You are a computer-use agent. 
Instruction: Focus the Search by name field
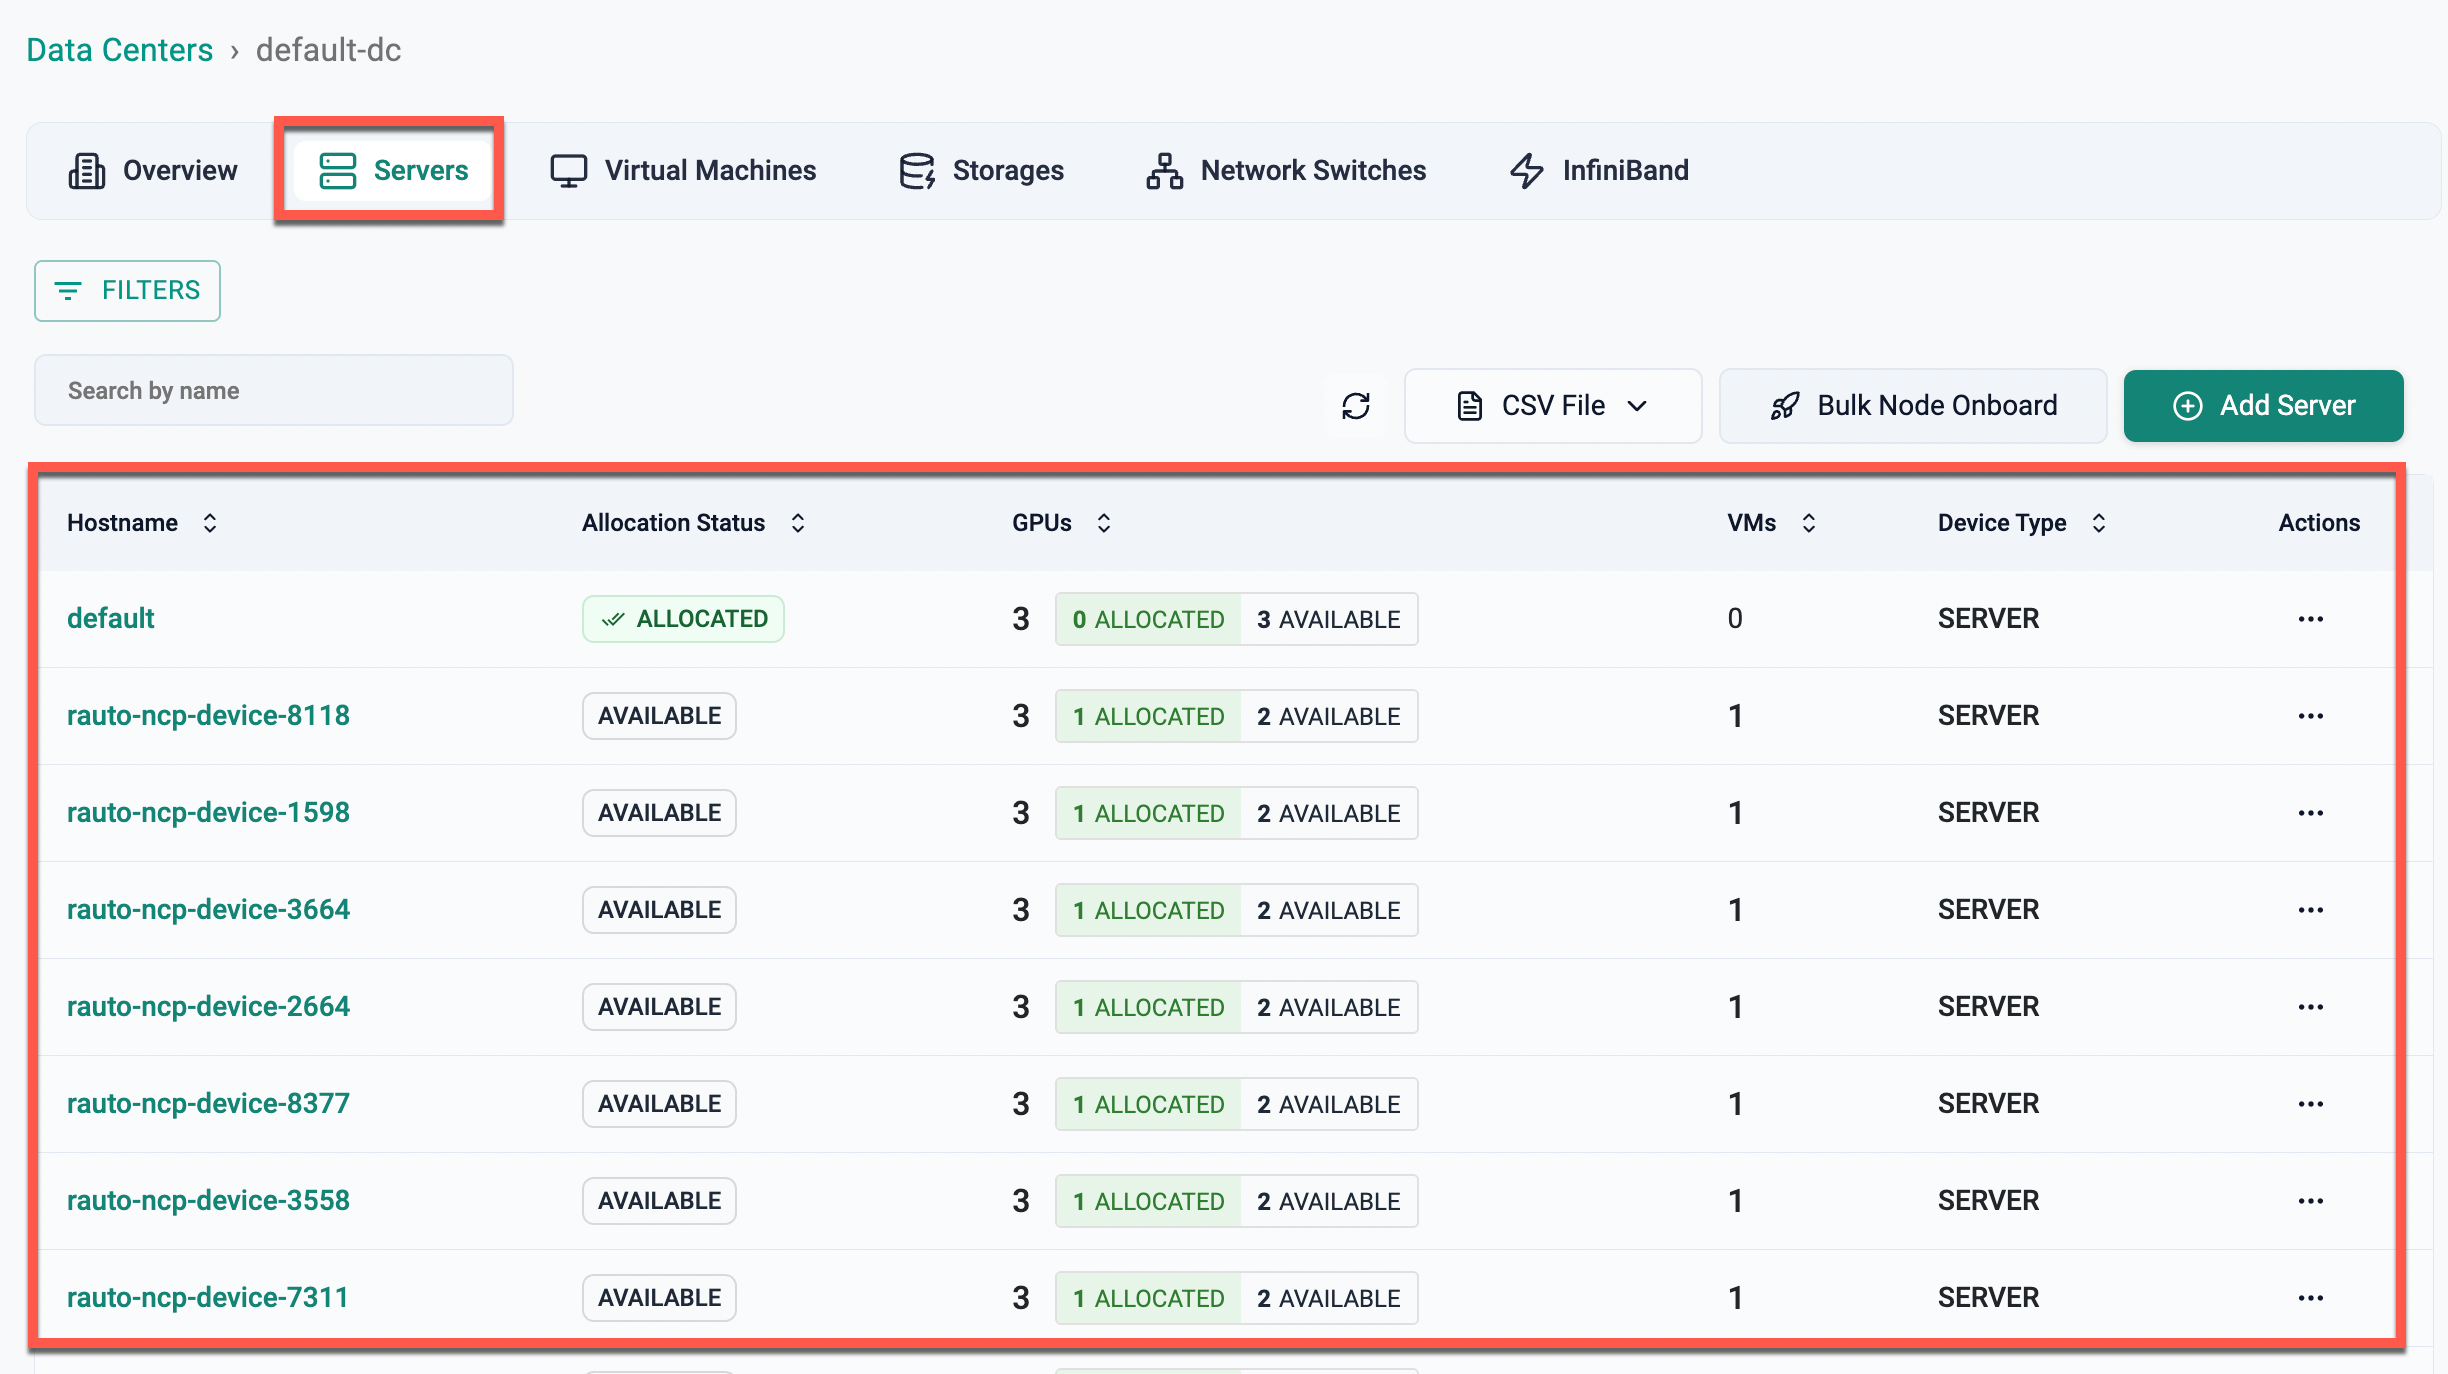click(274, 391)
